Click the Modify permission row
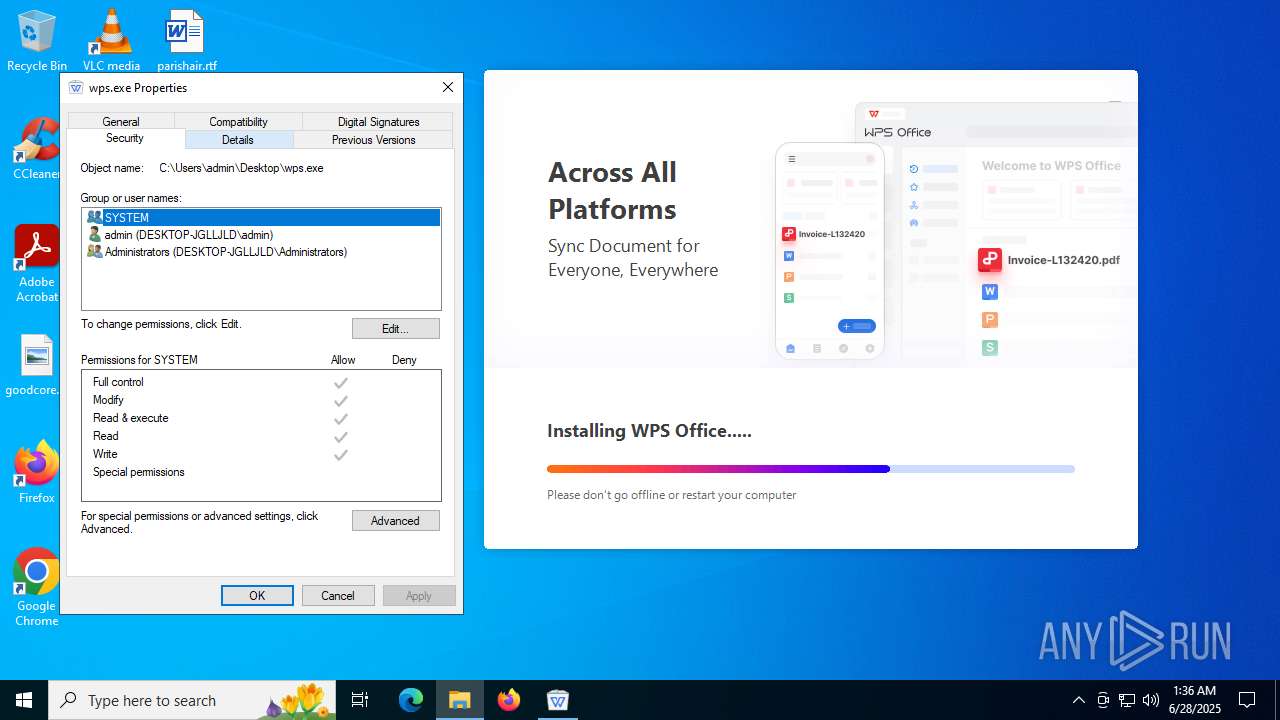This screenshot has height=720, width=1280. tap(261, 400)
